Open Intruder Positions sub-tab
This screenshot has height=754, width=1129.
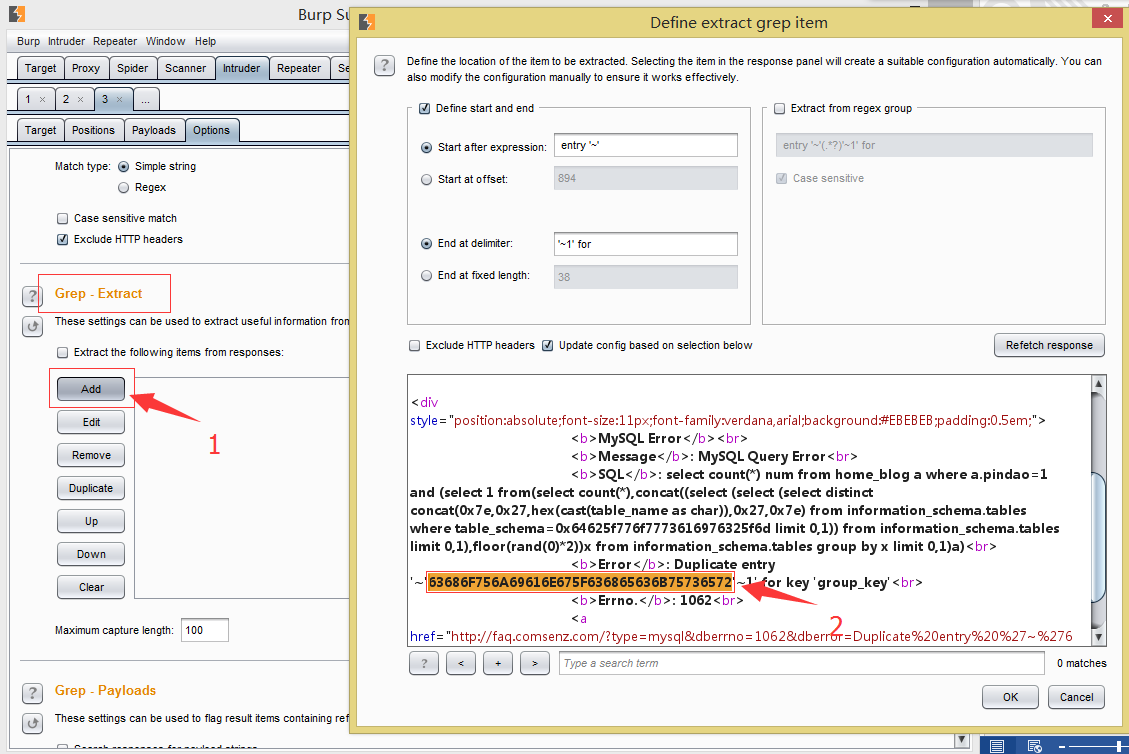(x=93, y=130)
